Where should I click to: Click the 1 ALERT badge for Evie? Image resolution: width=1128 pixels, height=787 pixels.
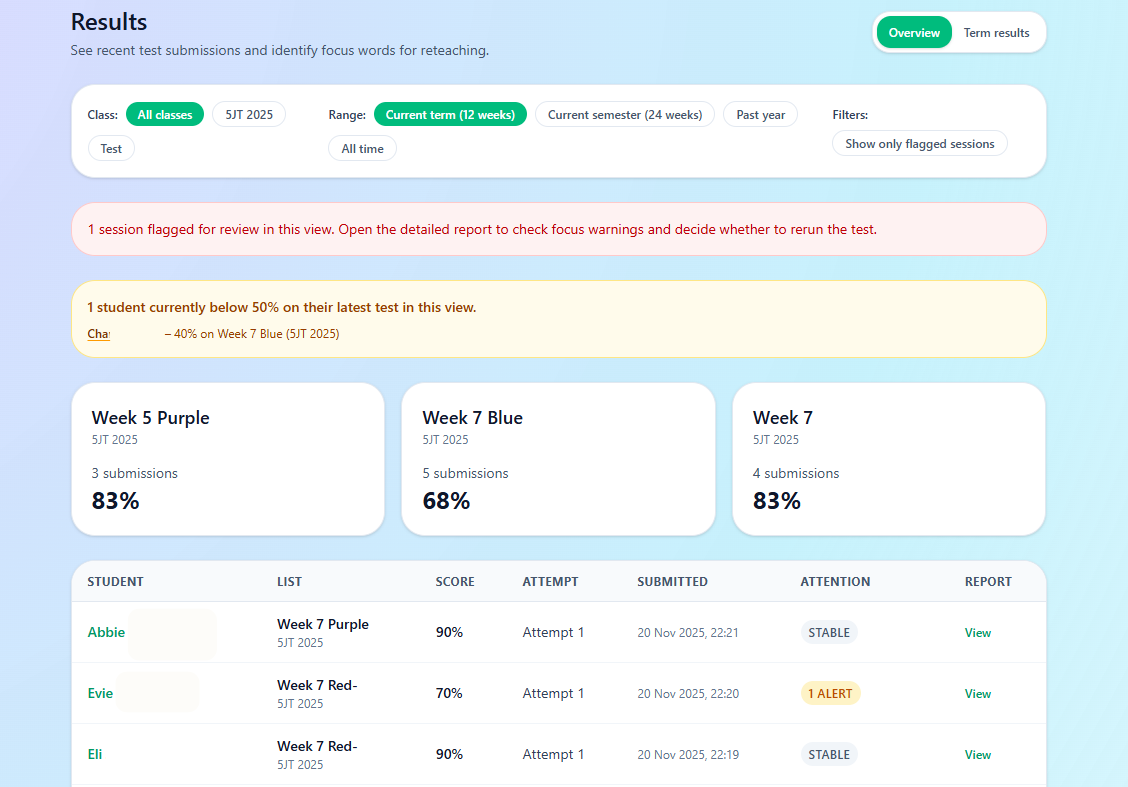click(x=830, y=694)
